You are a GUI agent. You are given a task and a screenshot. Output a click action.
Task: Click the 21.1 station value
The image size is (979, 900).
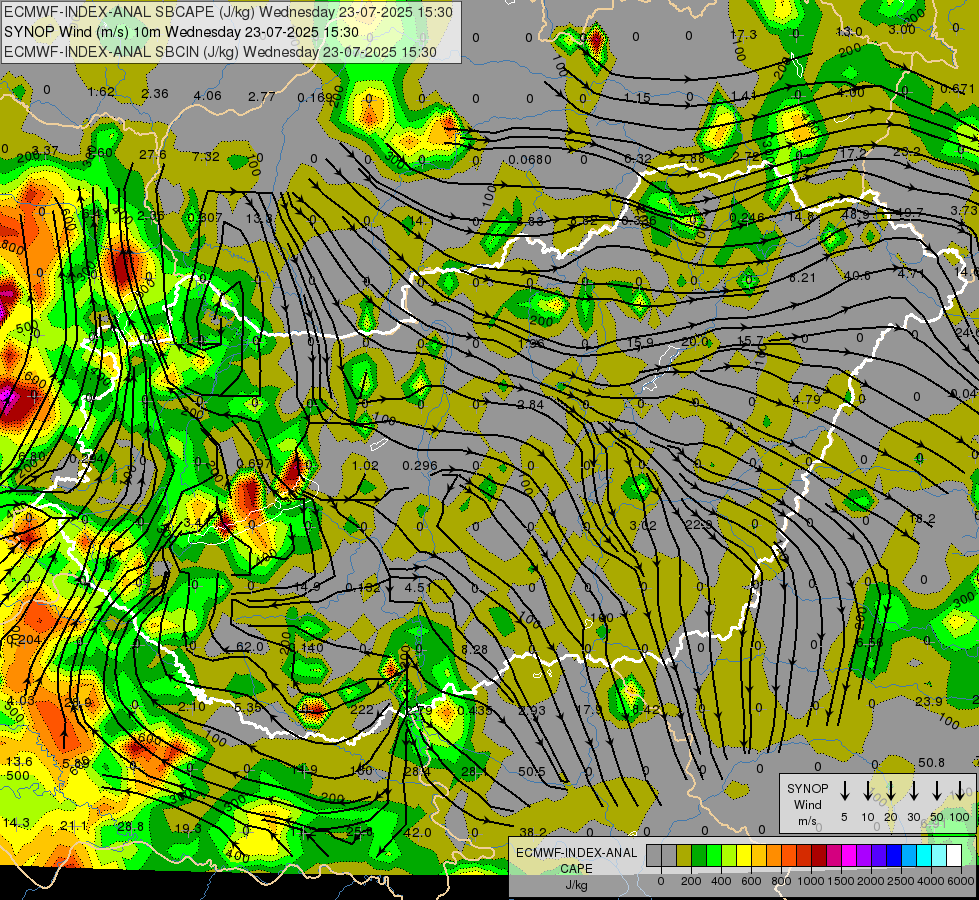click(74, 826)
